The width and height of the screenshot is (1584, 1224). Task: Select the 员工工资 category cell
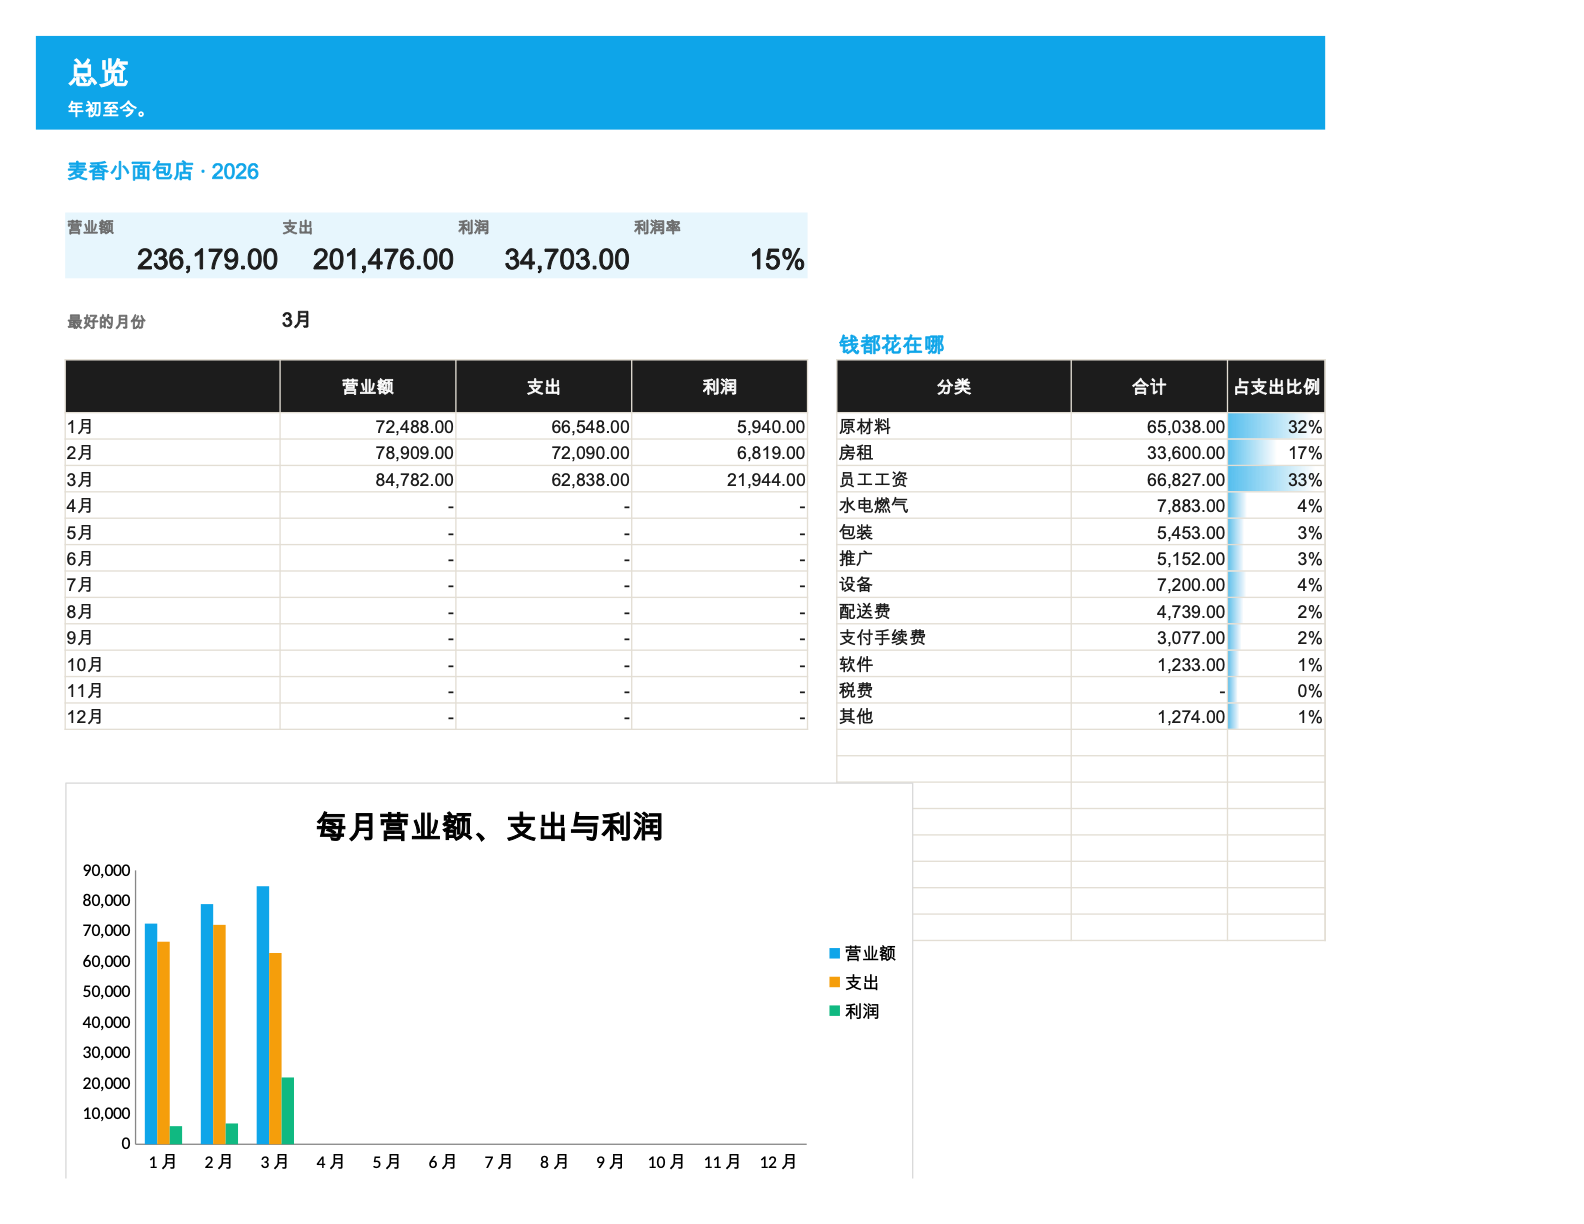pyautogui.click(x=954, y=480)
